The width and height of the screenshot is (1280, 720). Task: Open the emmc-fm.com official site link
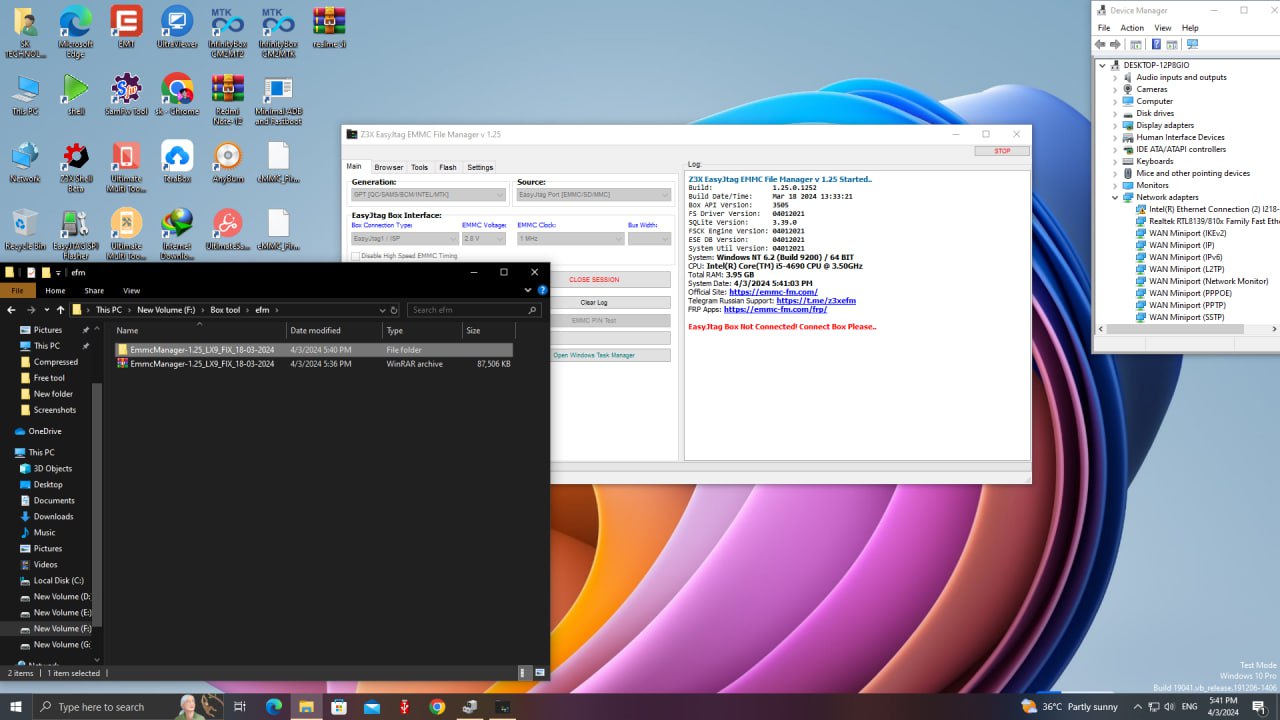773,292
